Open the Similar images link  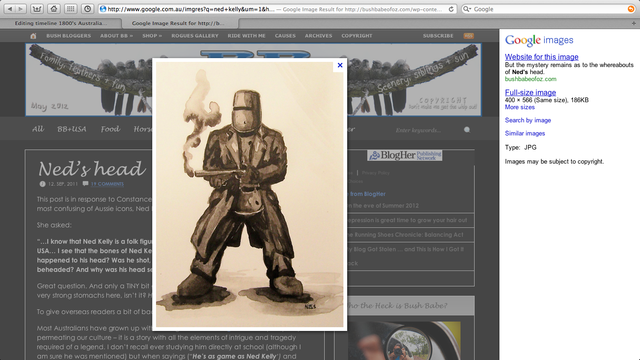pos(525,133)
